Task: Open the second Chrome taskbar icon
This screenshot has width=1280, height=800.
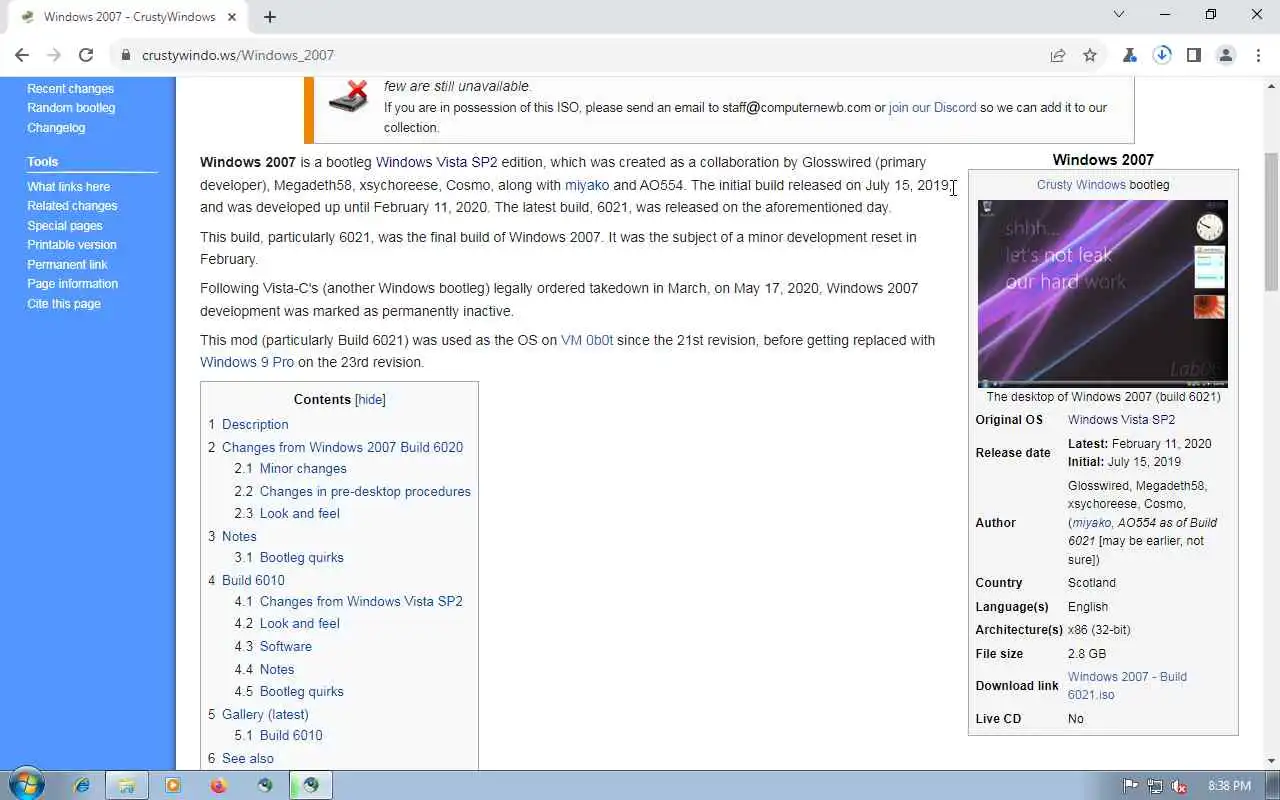Action: tap(311, 785)
